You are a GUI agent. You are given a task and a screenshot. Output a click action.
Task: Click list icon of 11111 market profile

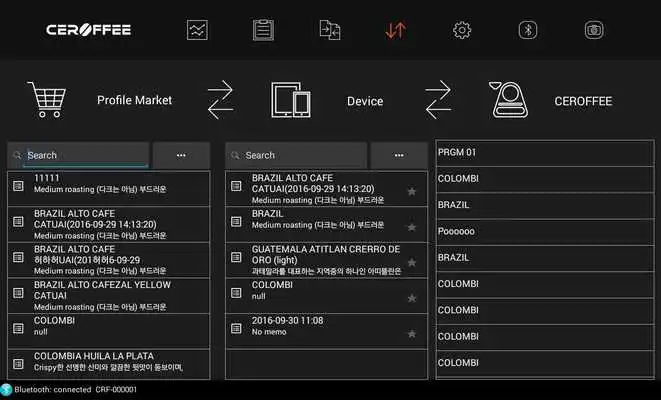point(18,186)
